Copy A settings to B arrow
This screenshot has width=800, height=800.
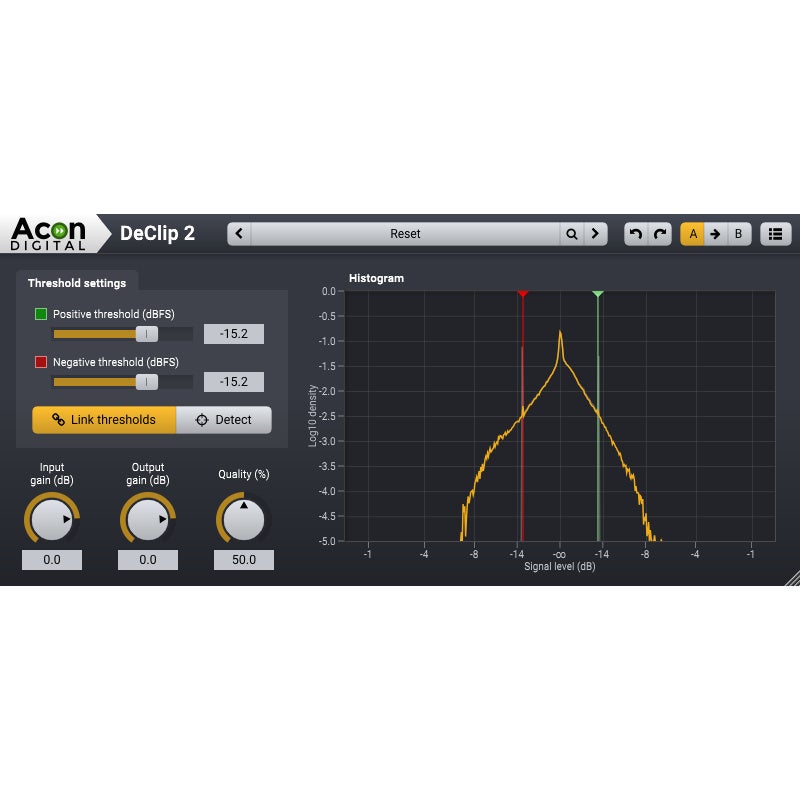coord(715,234)
